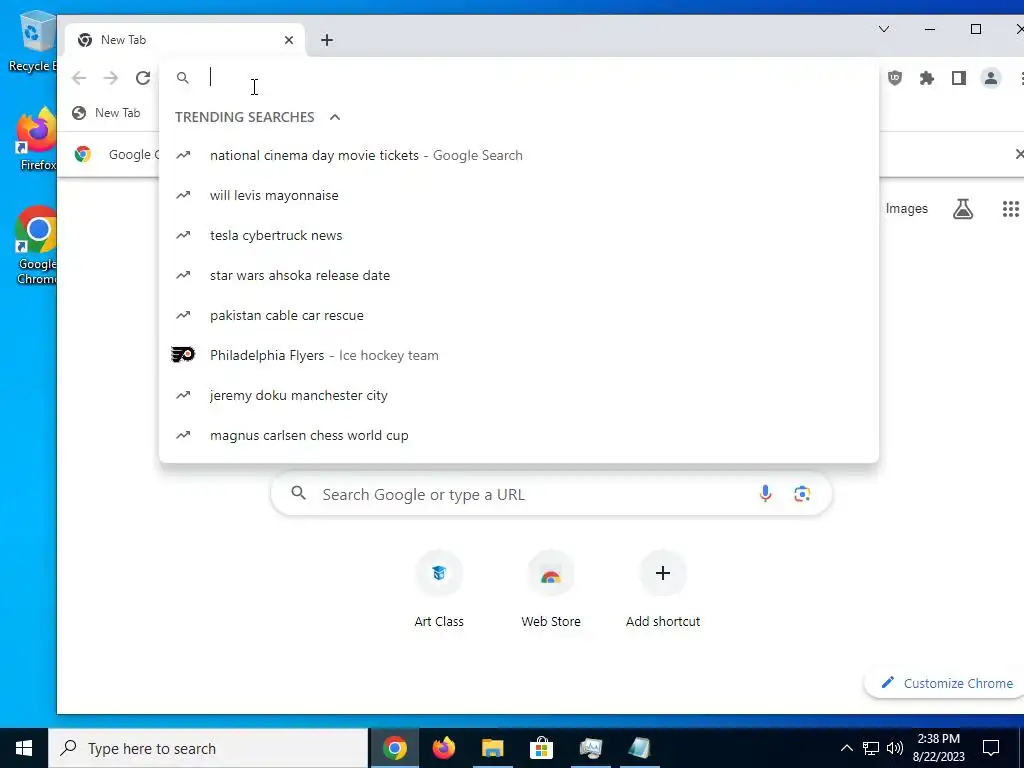Select the Google Chrome desktop shortcut
This screenshot has width=1024, height=768.
37,246
